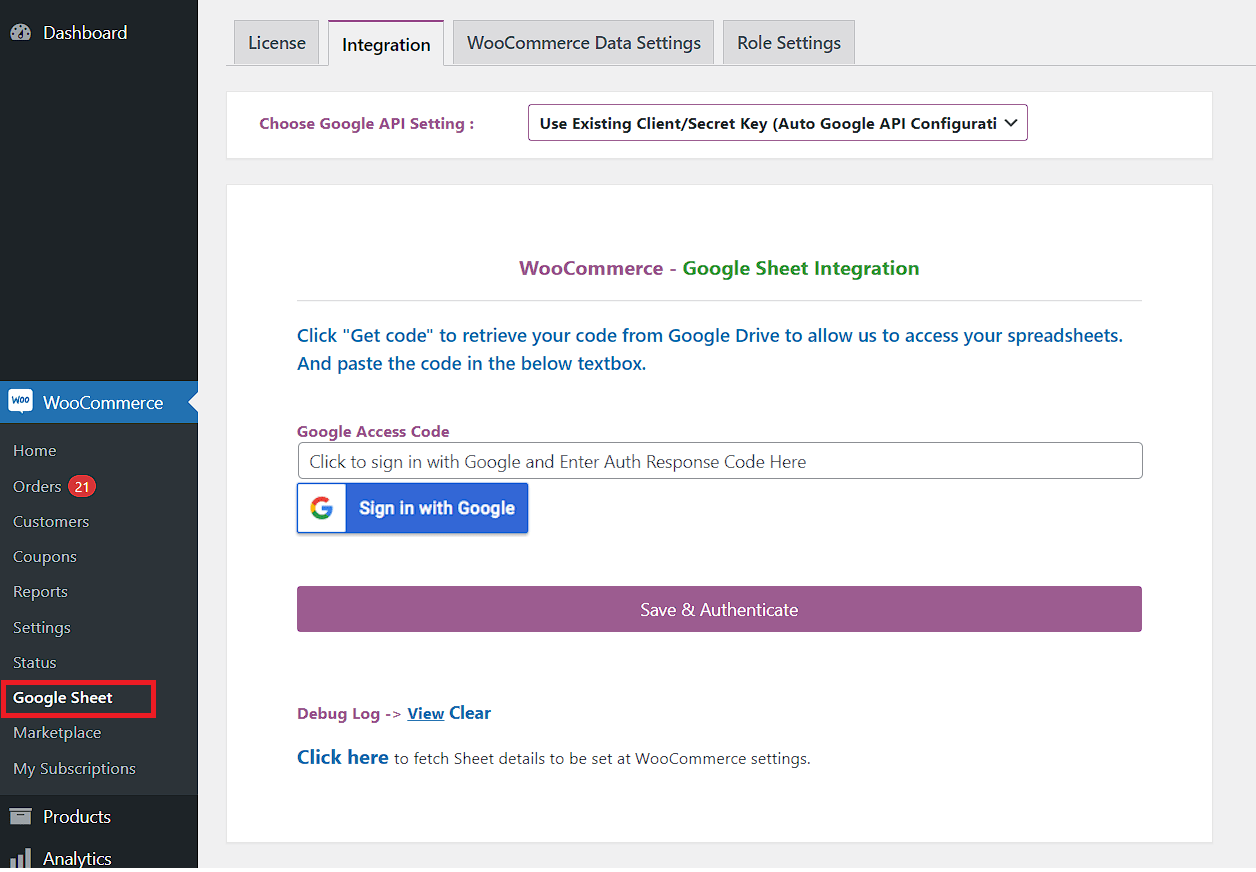Click the Google G logo icon
The height and width of the screenshot is (872, 1256).
321,508
